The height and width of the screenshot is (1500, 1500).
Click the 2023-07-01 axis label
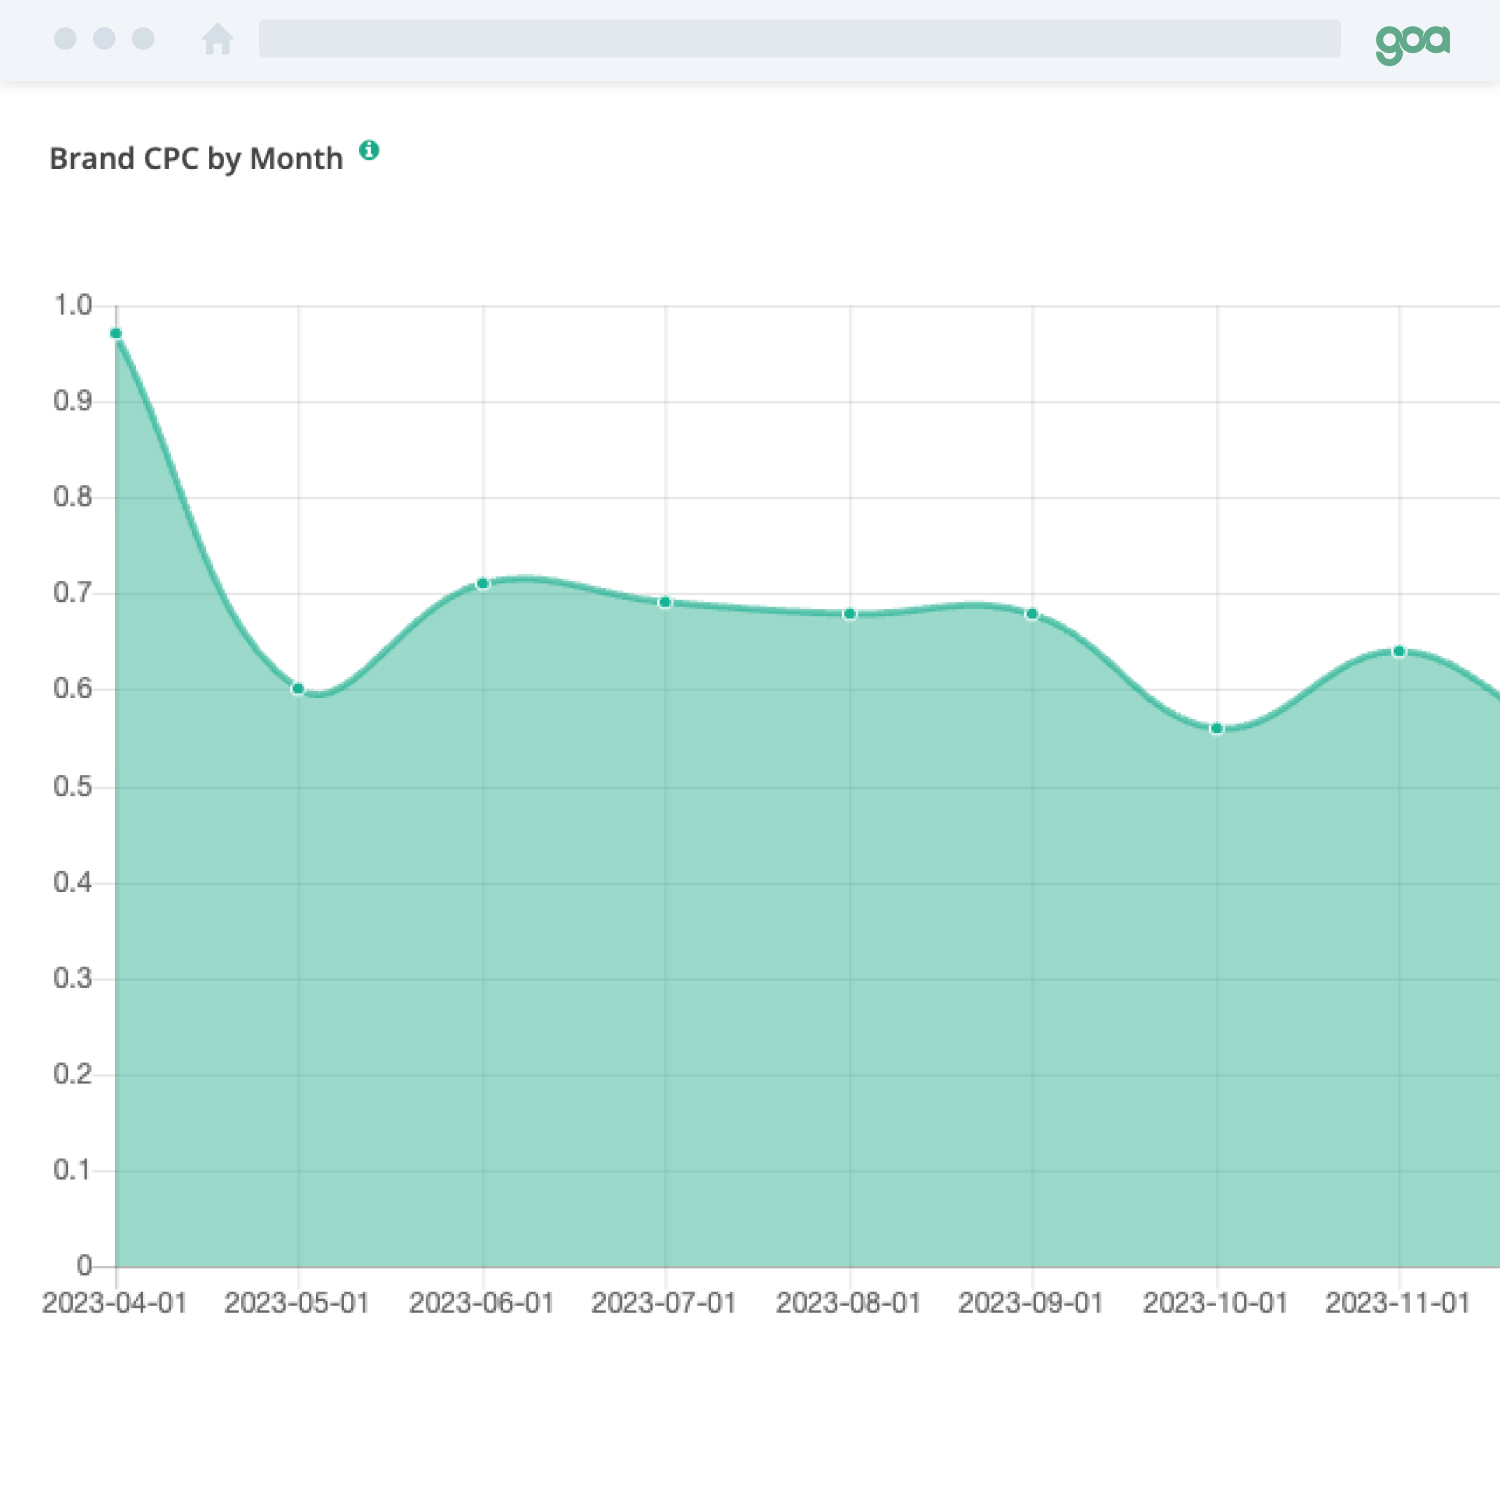[664, 1303]
